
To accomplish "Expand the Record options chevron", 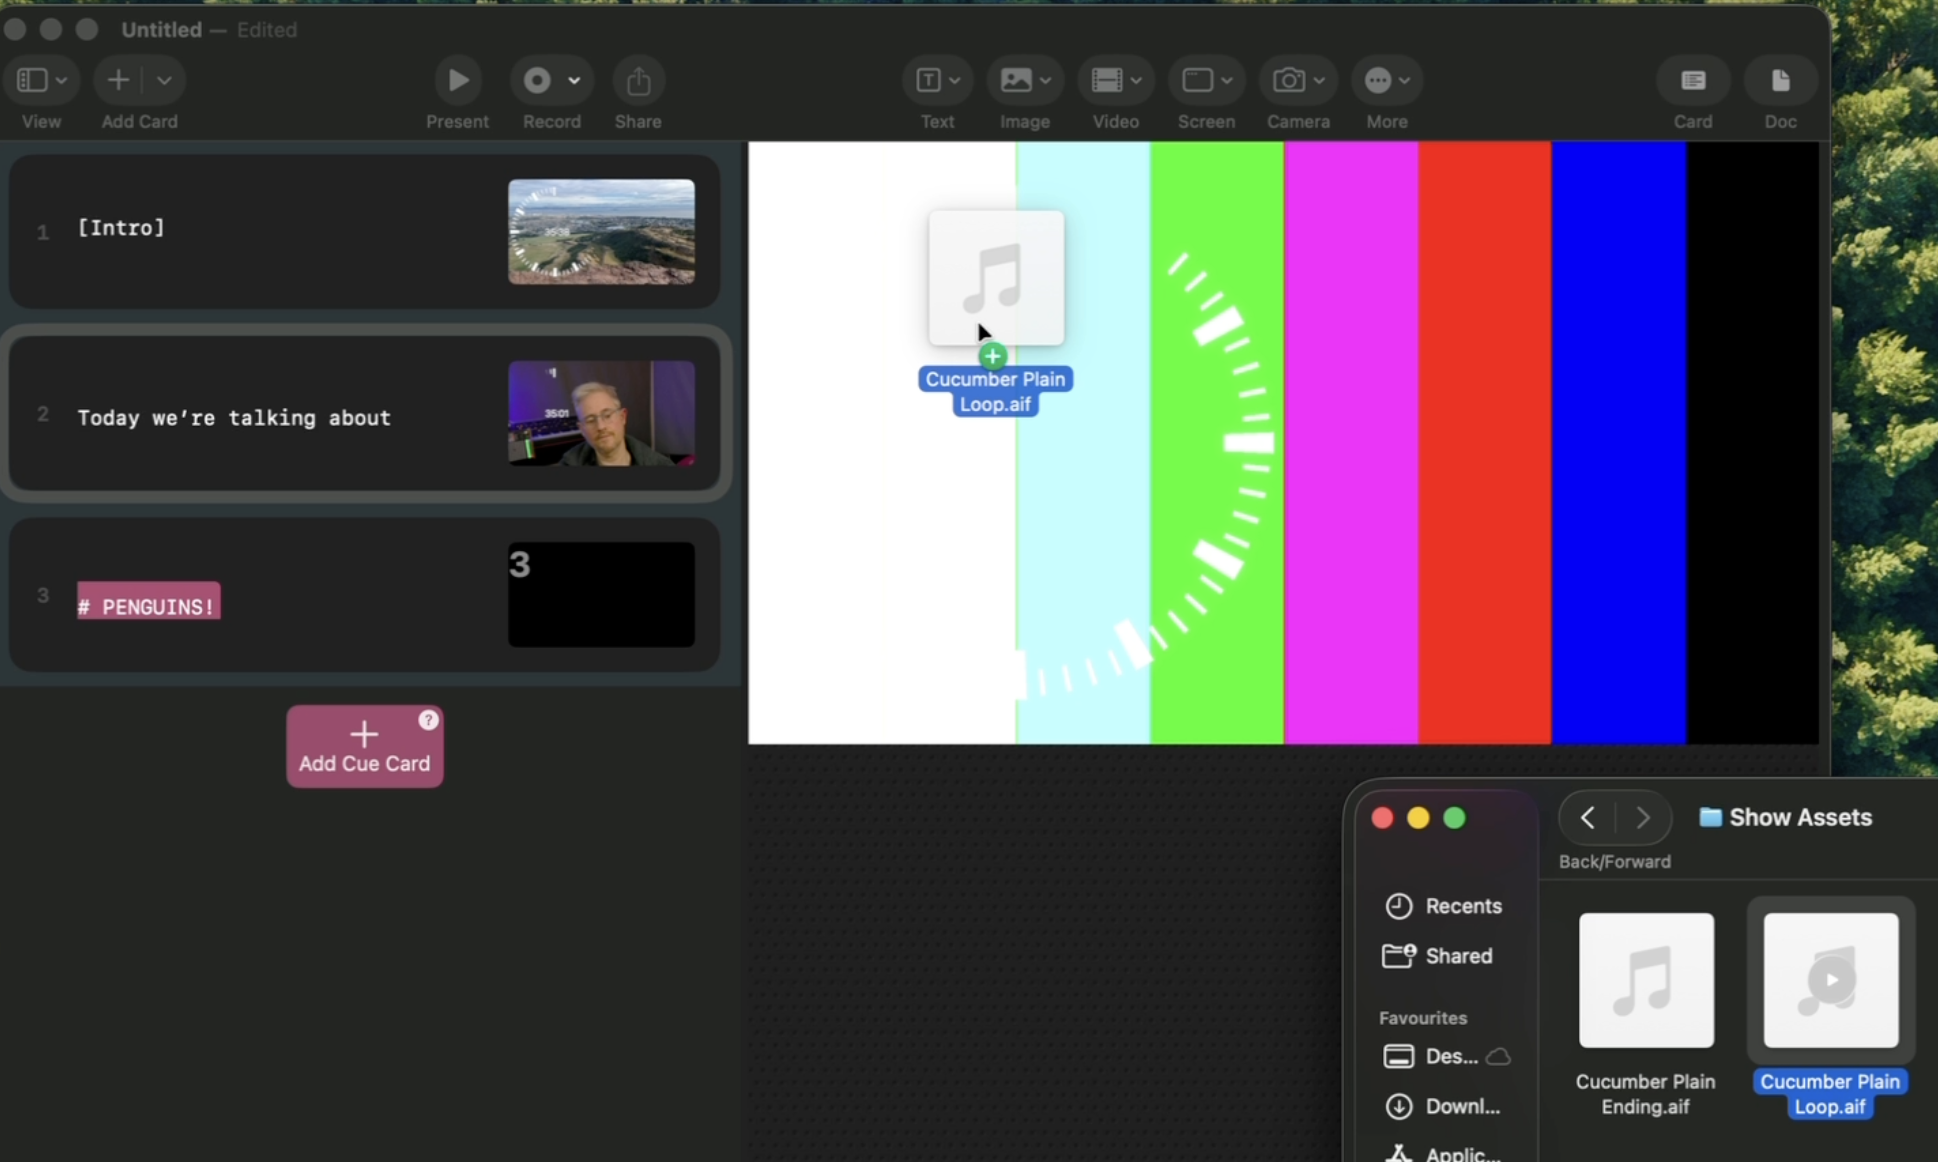I will (x=574, y=80).
